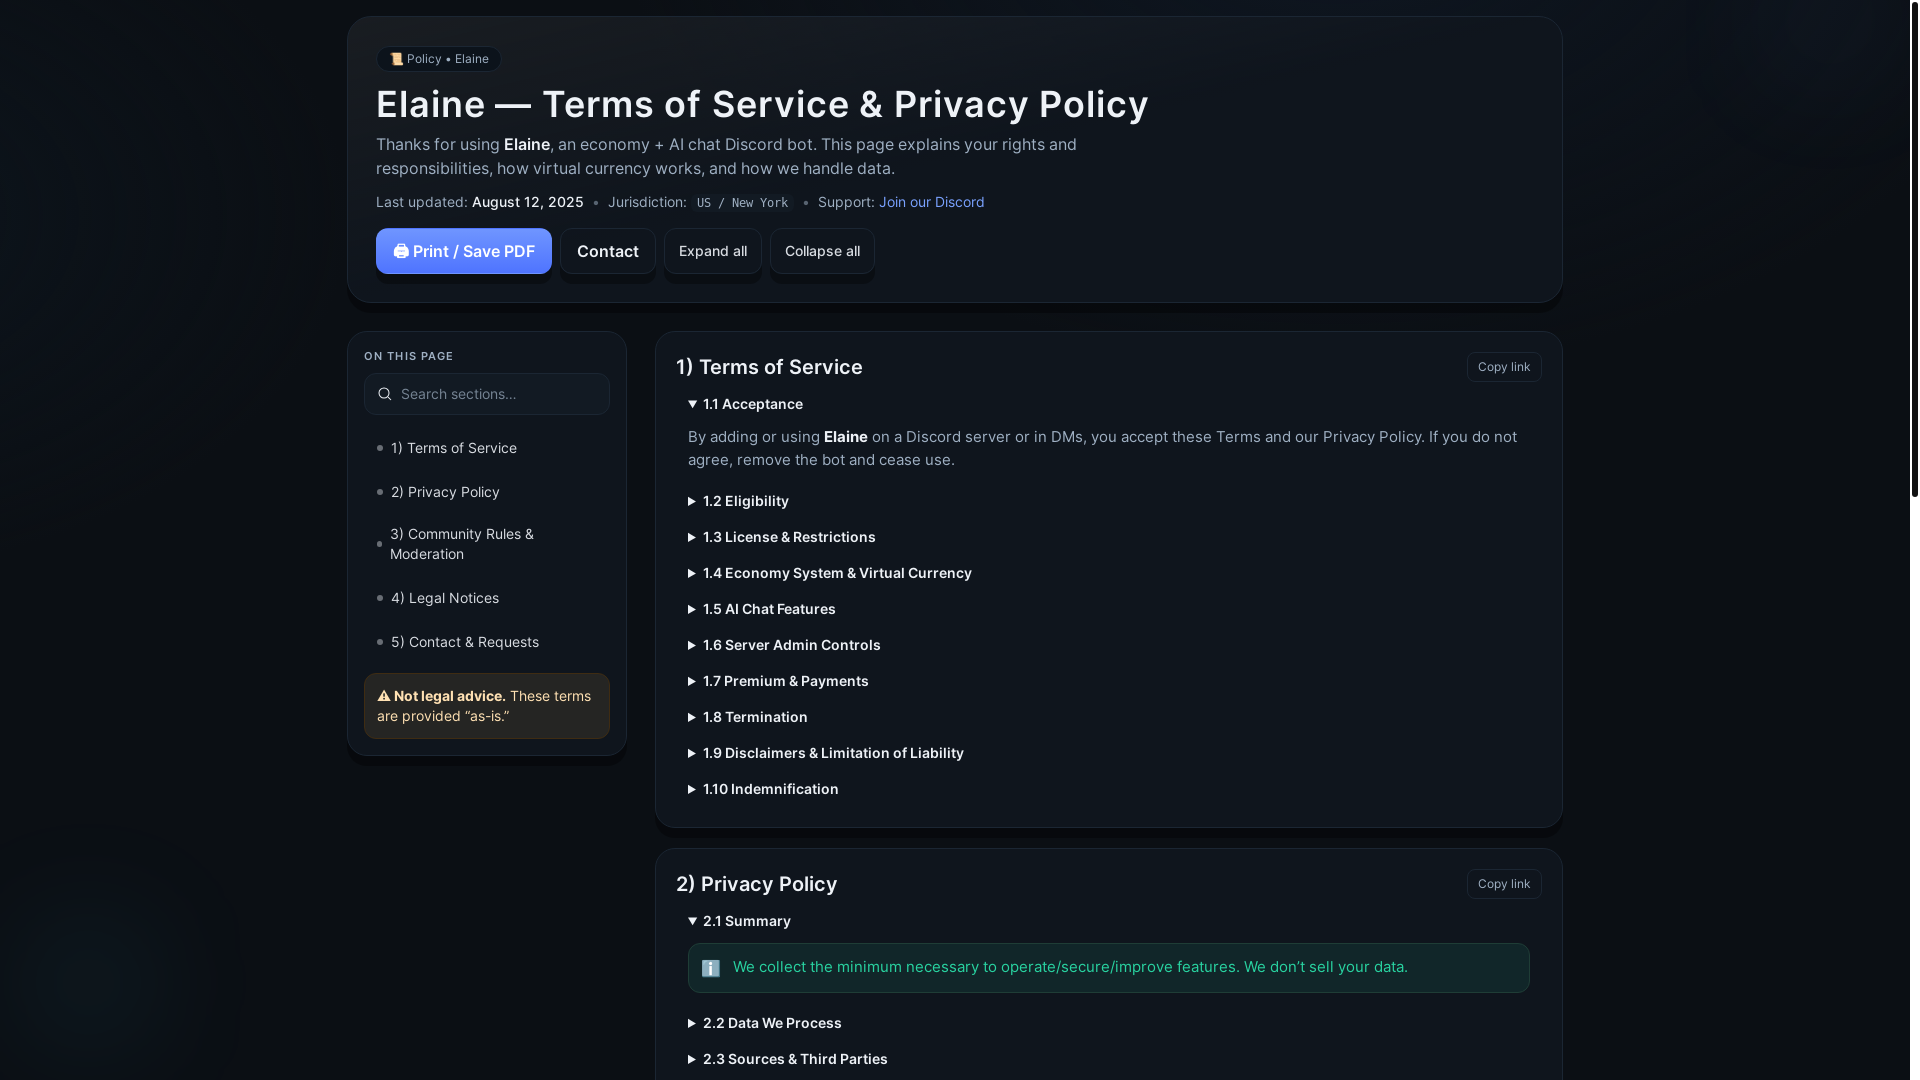This screenshot has height=1080, width=1920.
Task: Copy link for Privacy Policy section
Action: (1503, 884)
